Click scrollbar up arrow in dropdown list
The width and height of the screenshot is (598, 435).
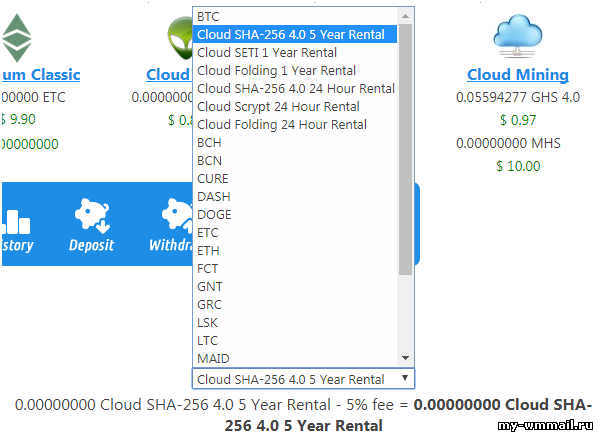[405, 16]
